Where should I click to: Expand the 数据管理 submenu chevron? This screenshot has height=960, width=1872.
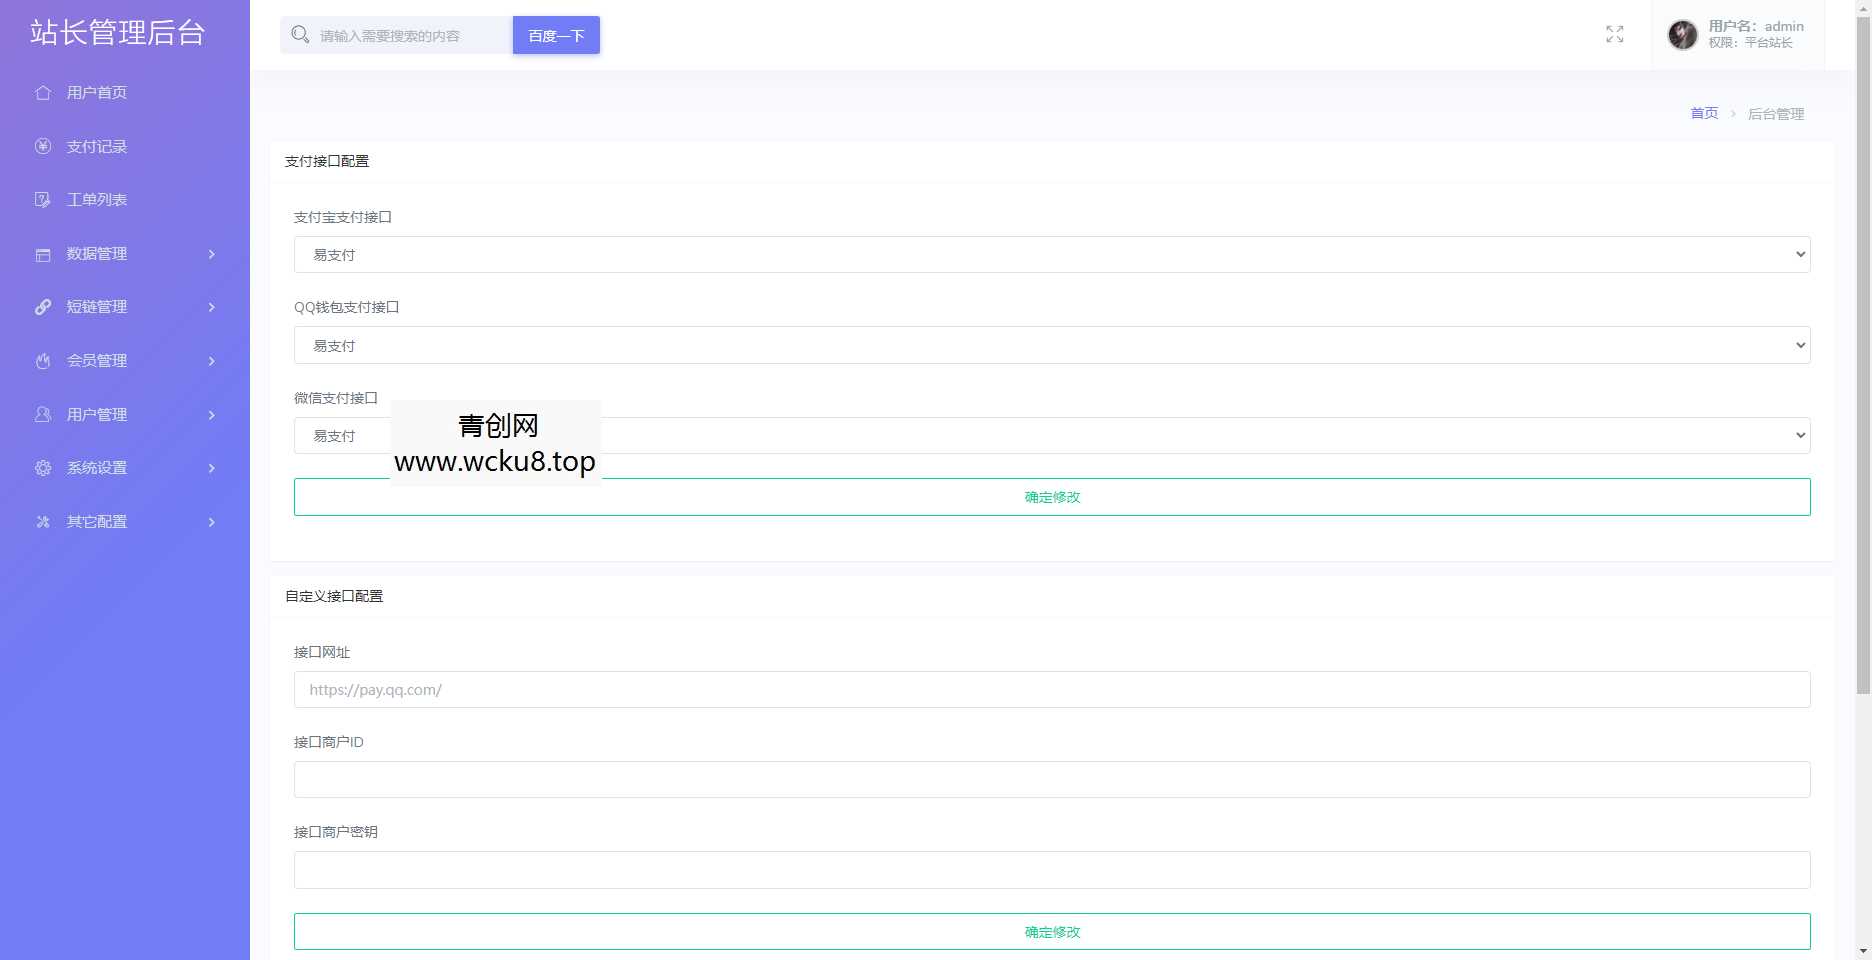[211, 254]
